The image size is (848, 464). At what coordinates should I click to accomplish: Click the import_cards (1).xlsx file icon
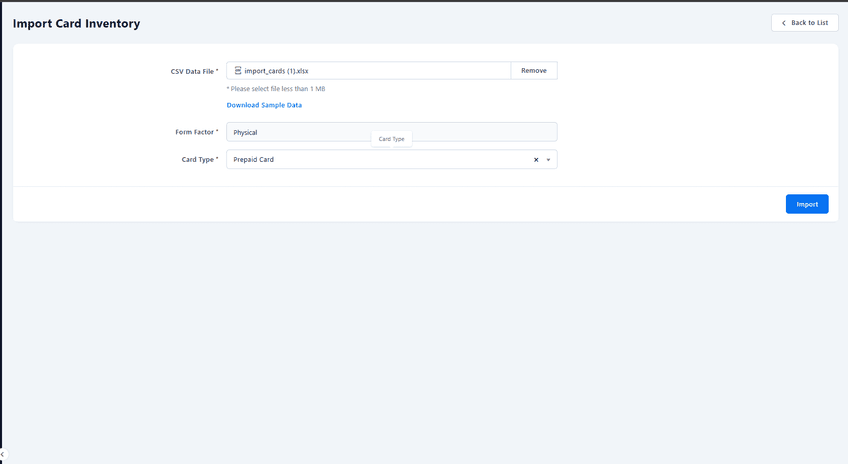click(x=237, y=71)
